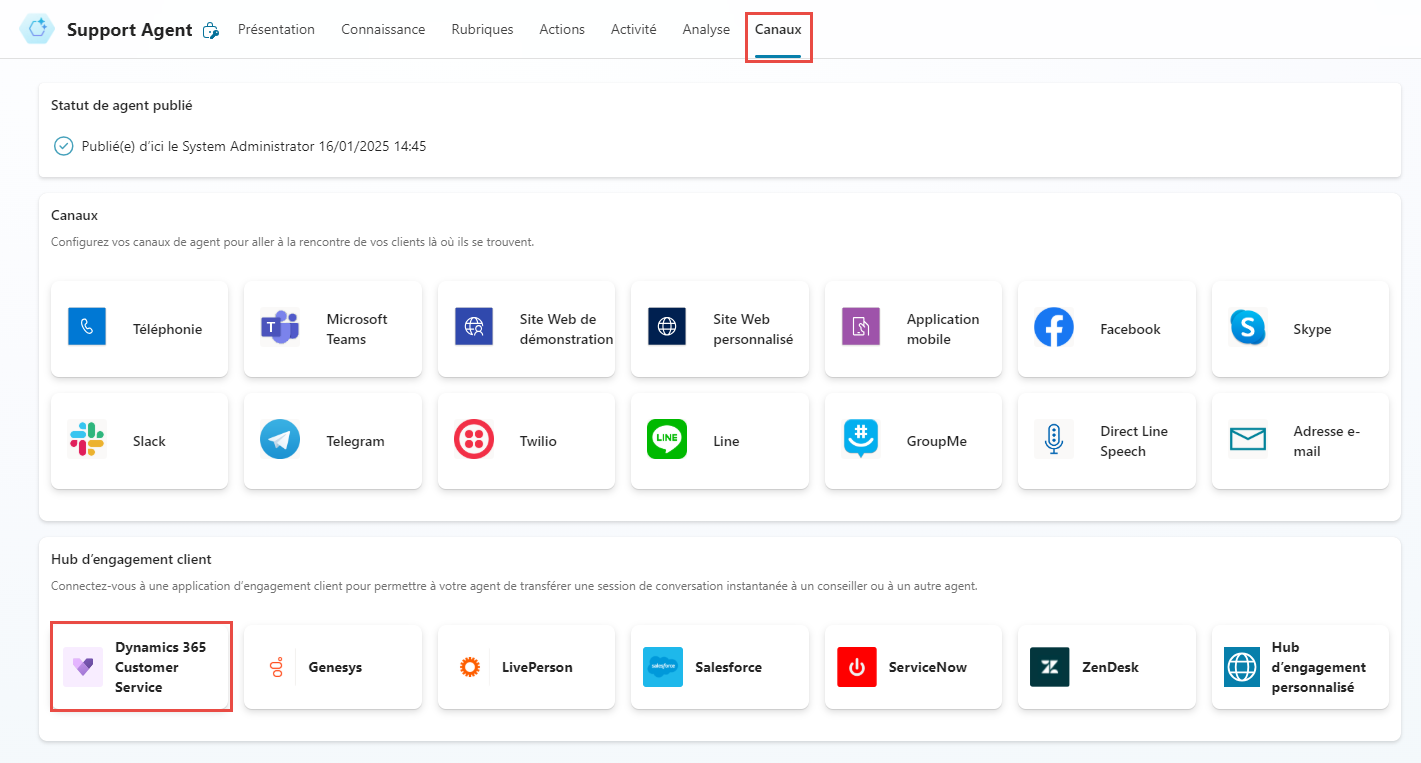Click the ZenDesk logo icon
This screenshot has width=1421, height=763.
point(1050,667)
